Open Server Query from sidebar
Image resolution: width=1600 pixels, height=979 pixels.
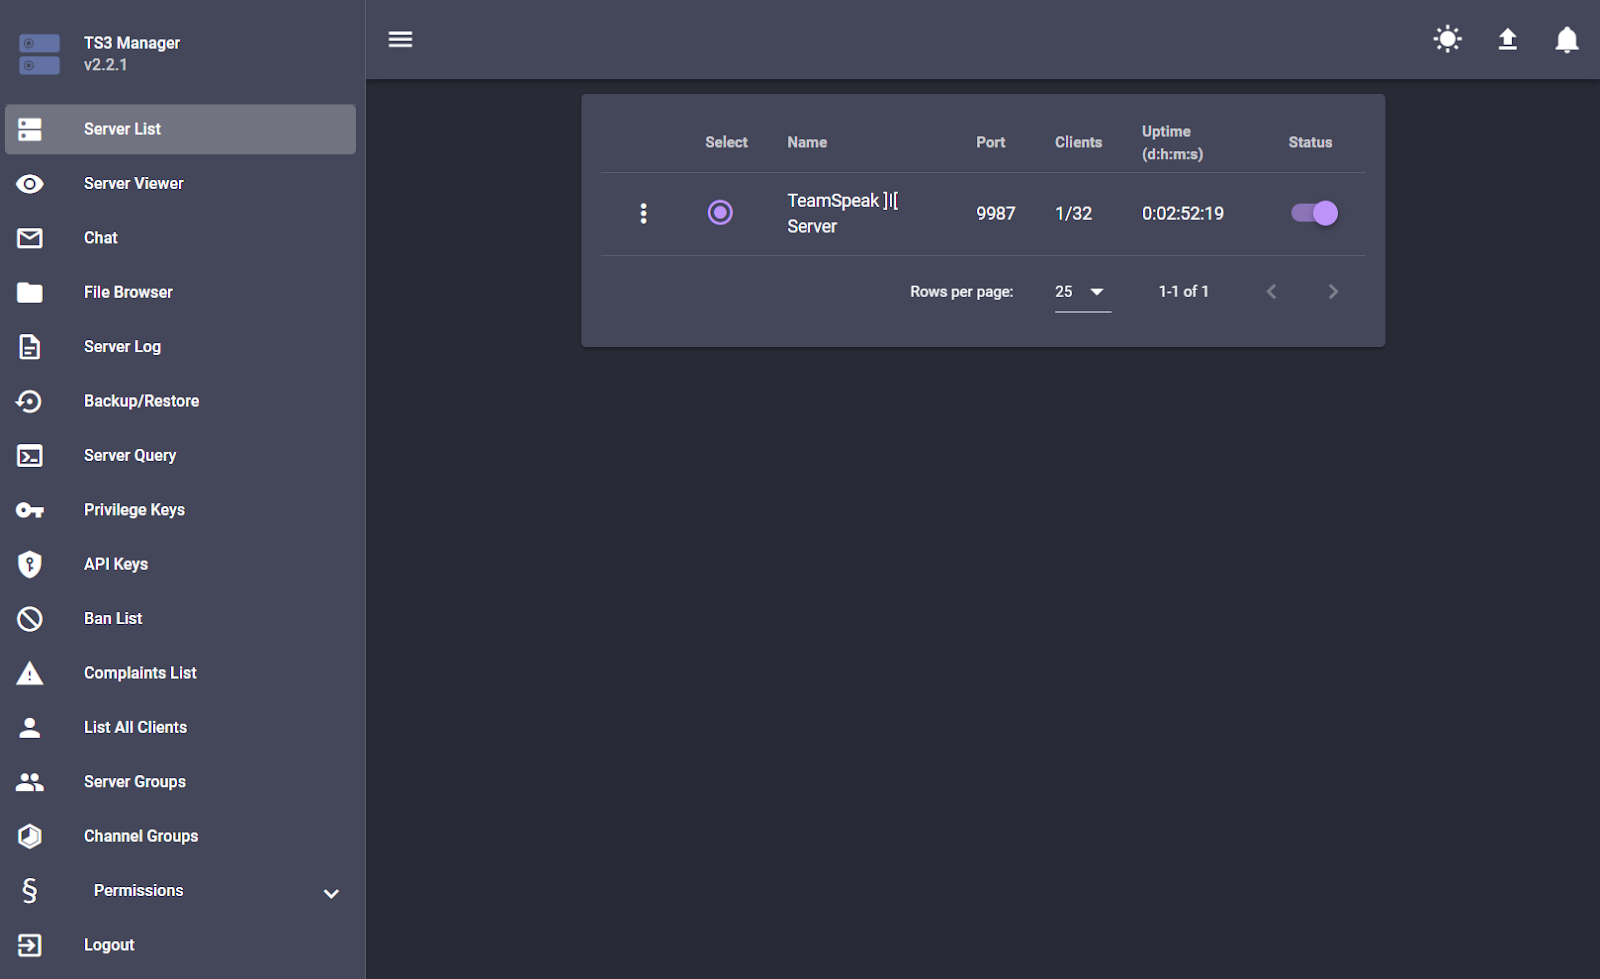tap(130, 456)
